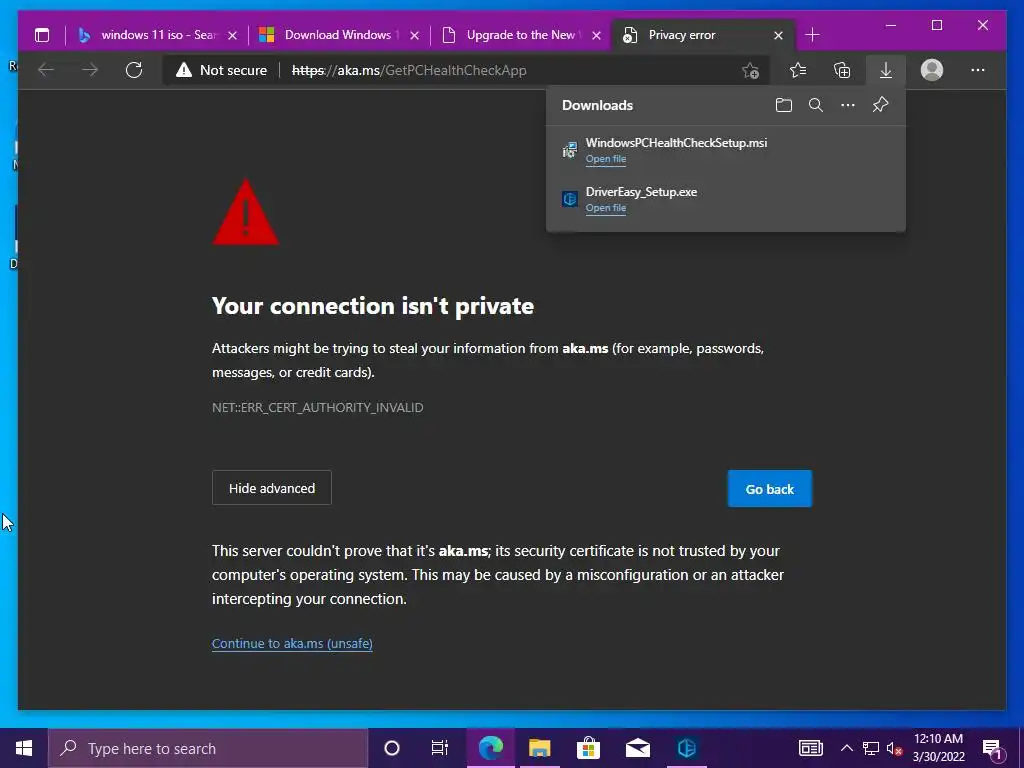Open more options in Downloads panel
The height and width of the screenshot is (768, 1024).
[848, 105]
